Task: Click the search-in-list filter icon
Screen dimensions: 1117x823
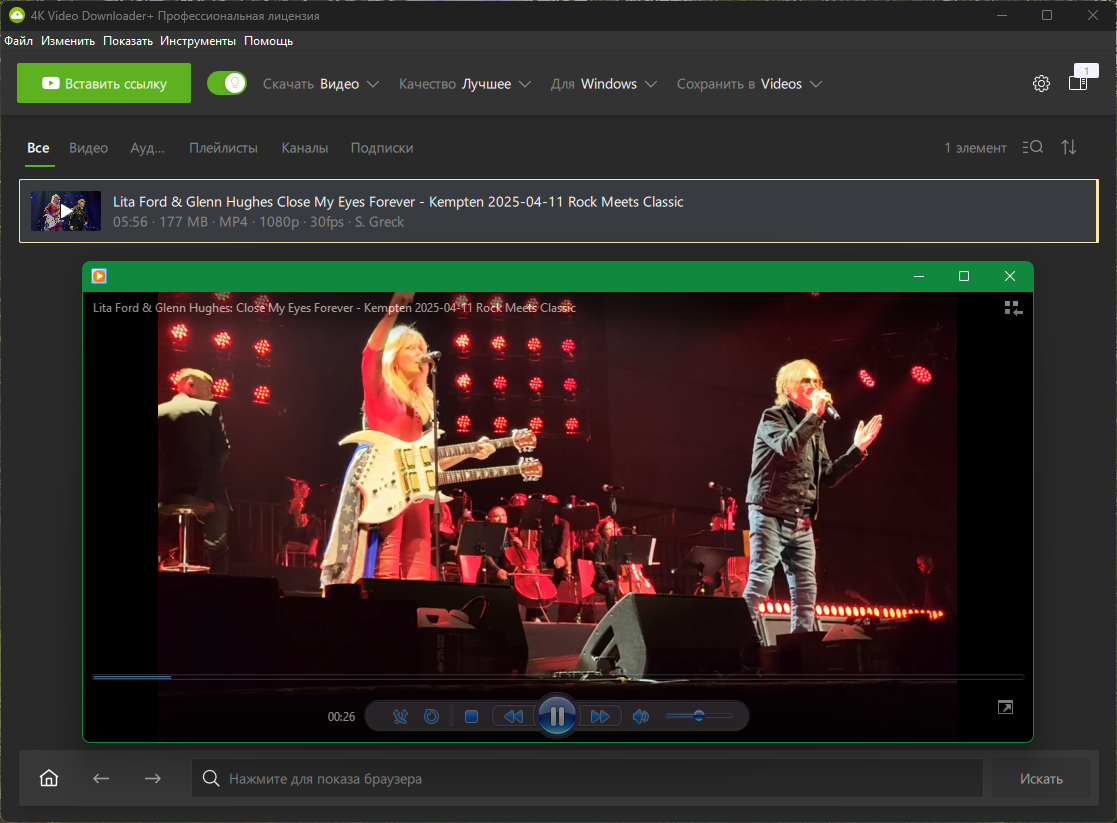Action: coord(1033,147)
